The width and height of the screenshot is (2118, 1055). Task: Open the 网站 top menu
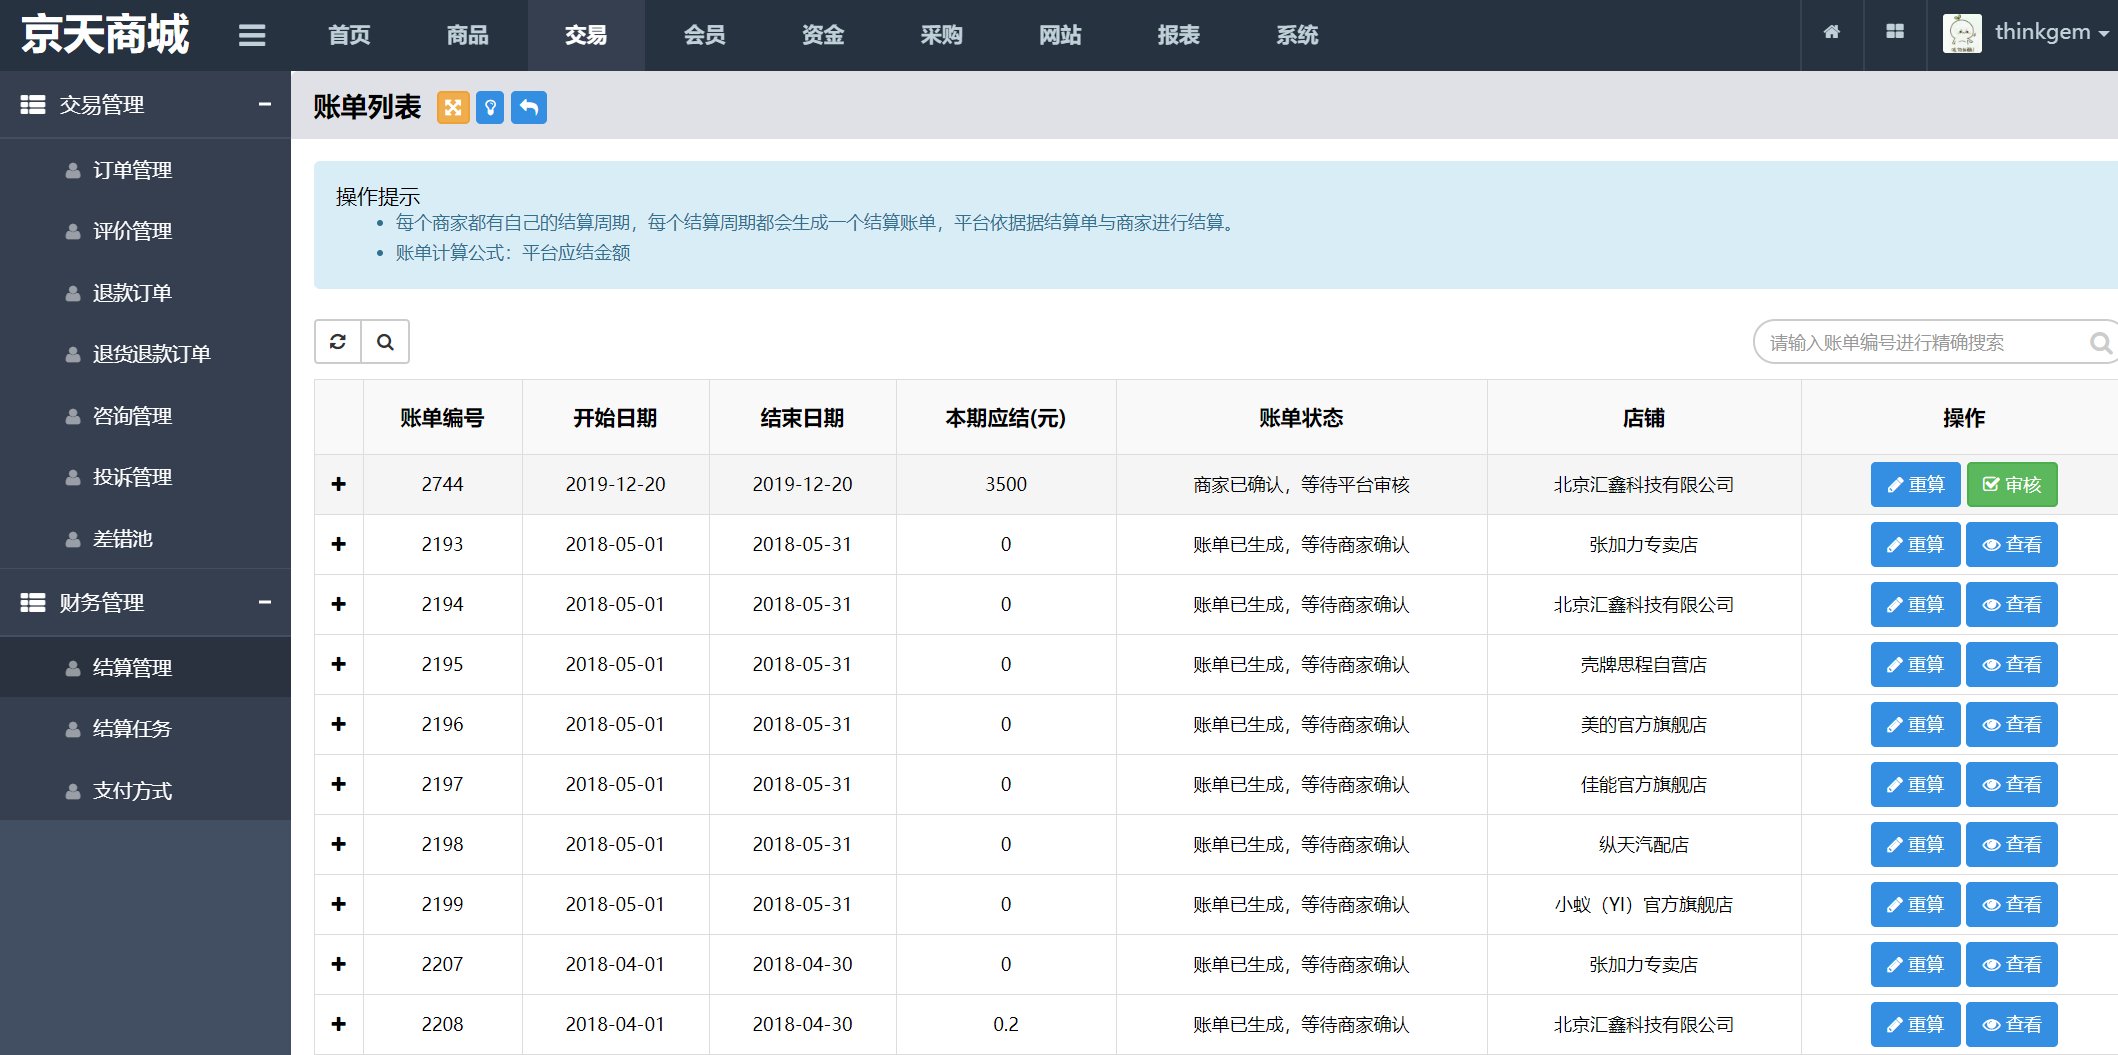(x=1060, y=35)
